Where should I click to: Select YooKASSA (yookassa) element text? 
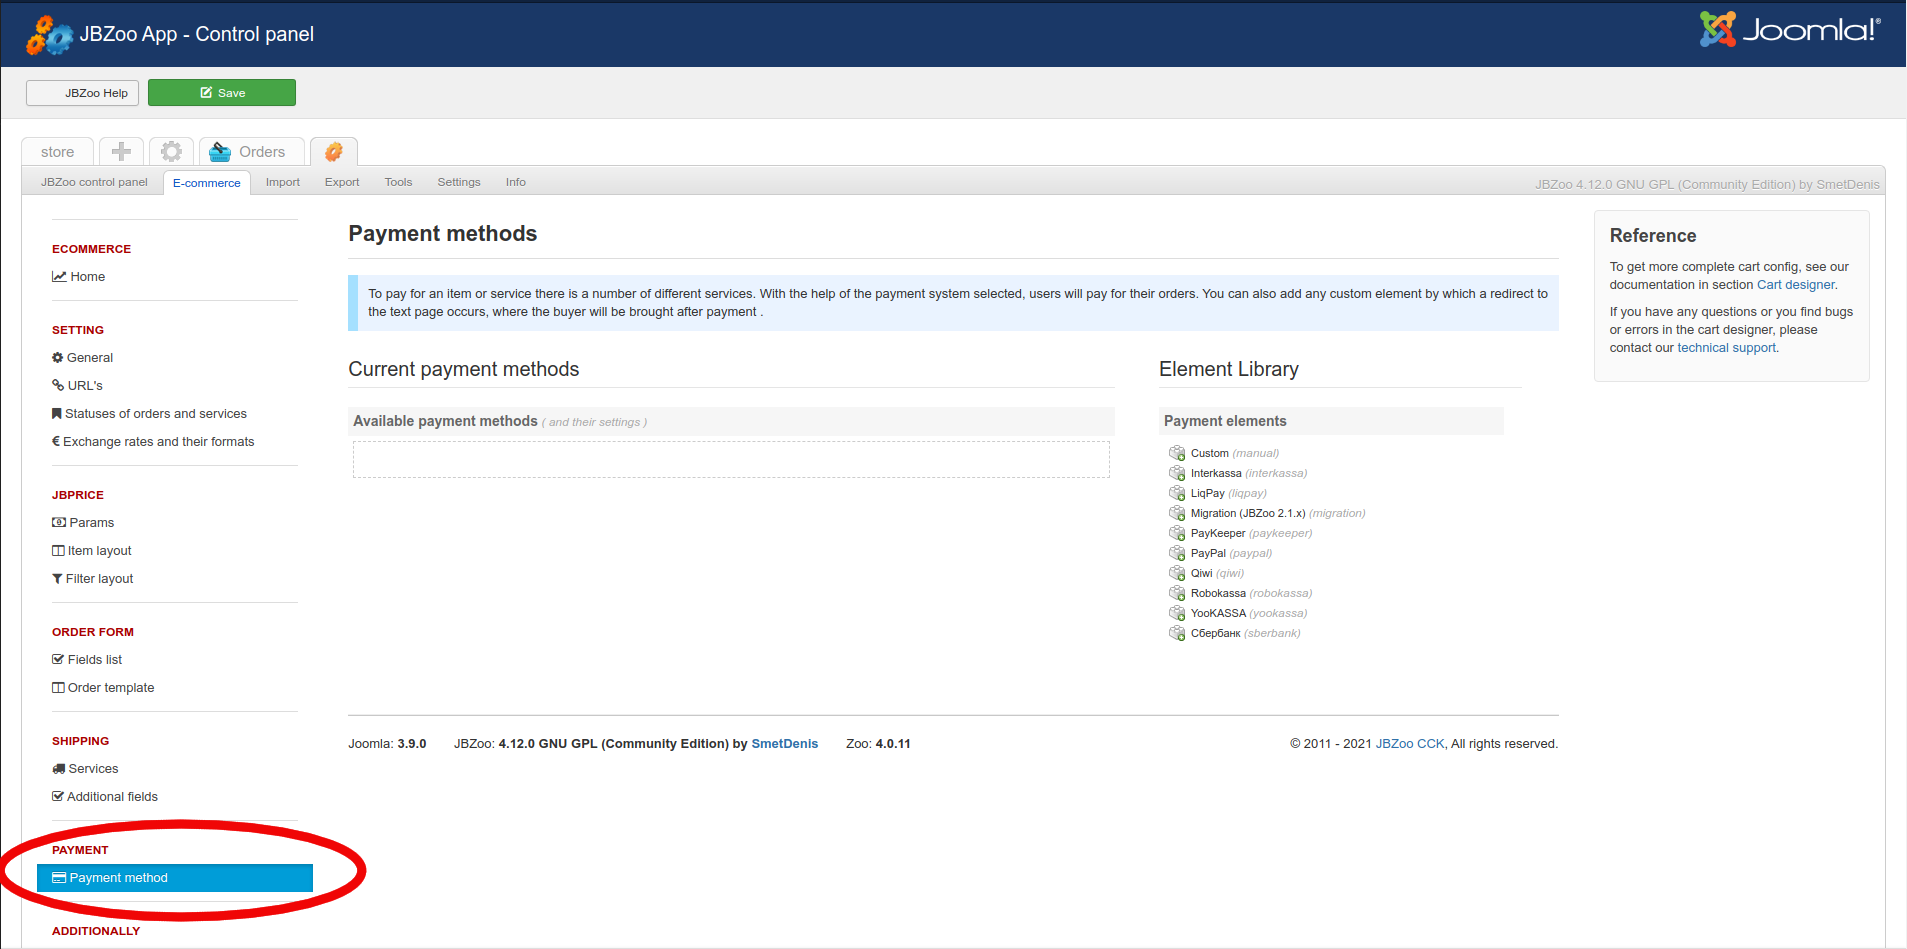pyautogui.click(x=1249, y=613)
